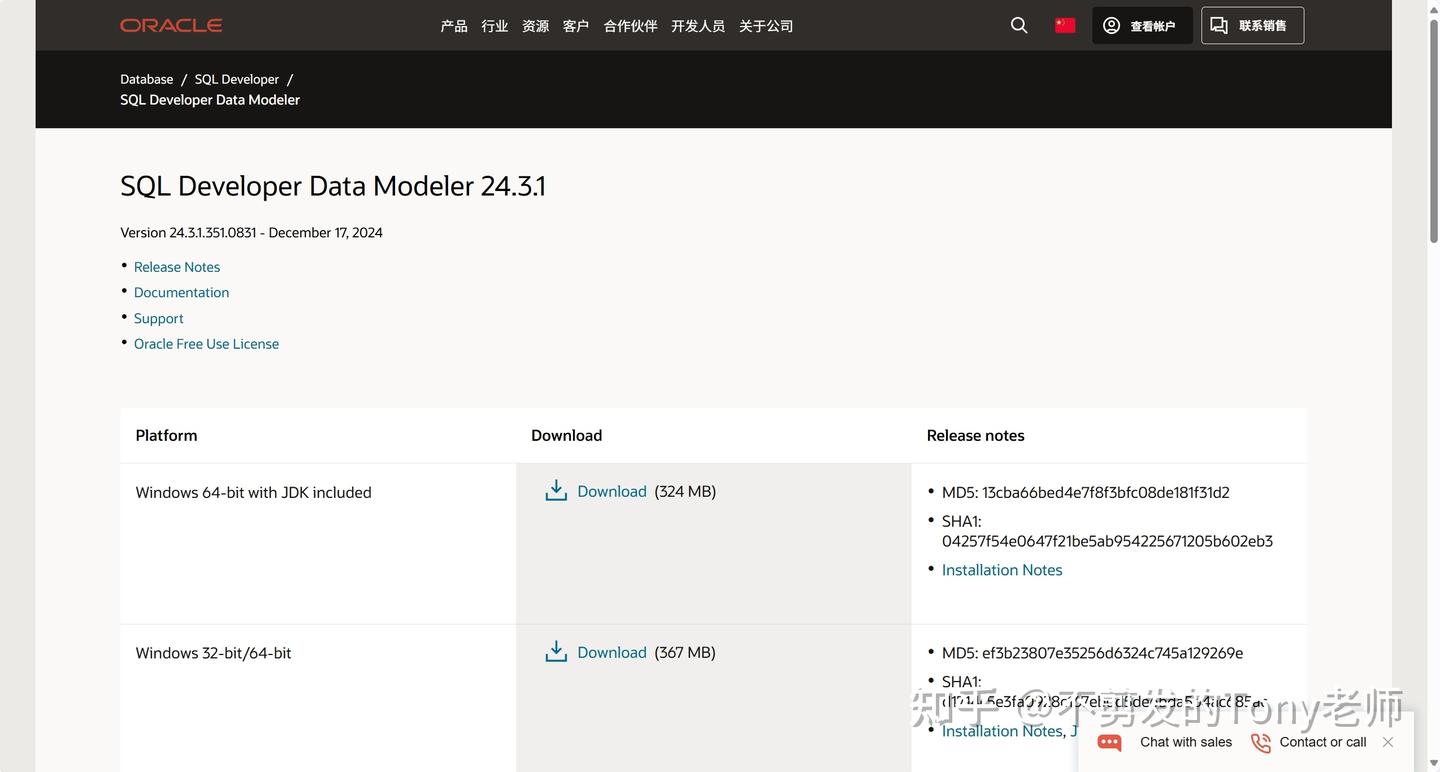
Task: Open the Release Notes link
Action: (177, 267)
